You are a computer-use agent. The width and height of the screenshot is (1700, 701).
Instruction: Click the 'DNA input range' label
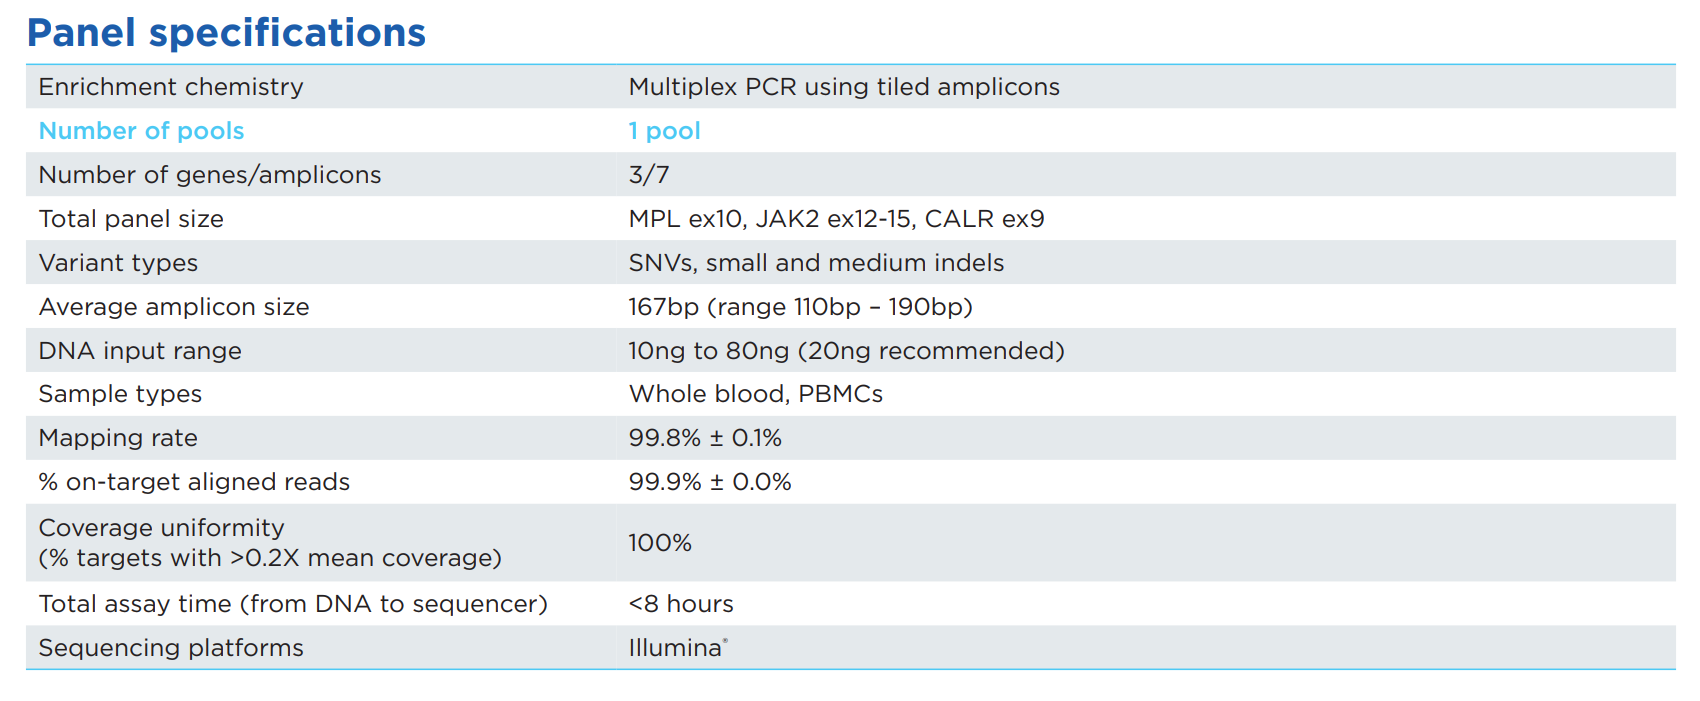[x=140, y=351]
